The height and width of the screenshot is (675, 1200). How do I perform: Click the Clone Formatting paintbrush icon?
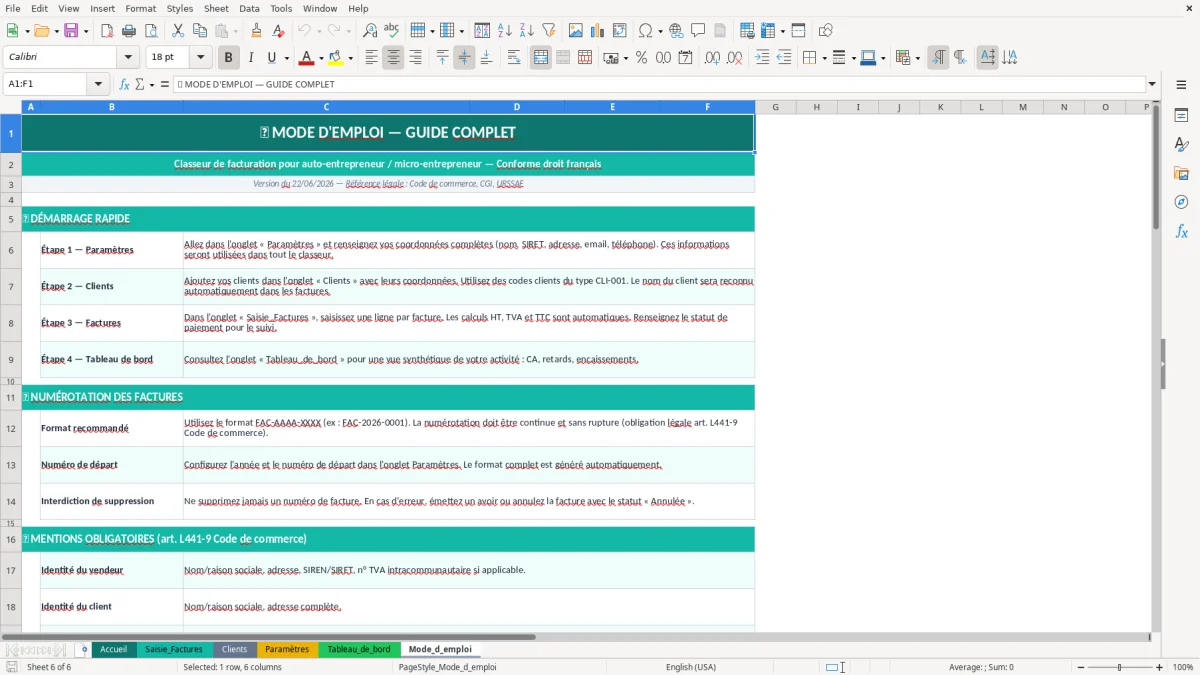pos(257,31)
